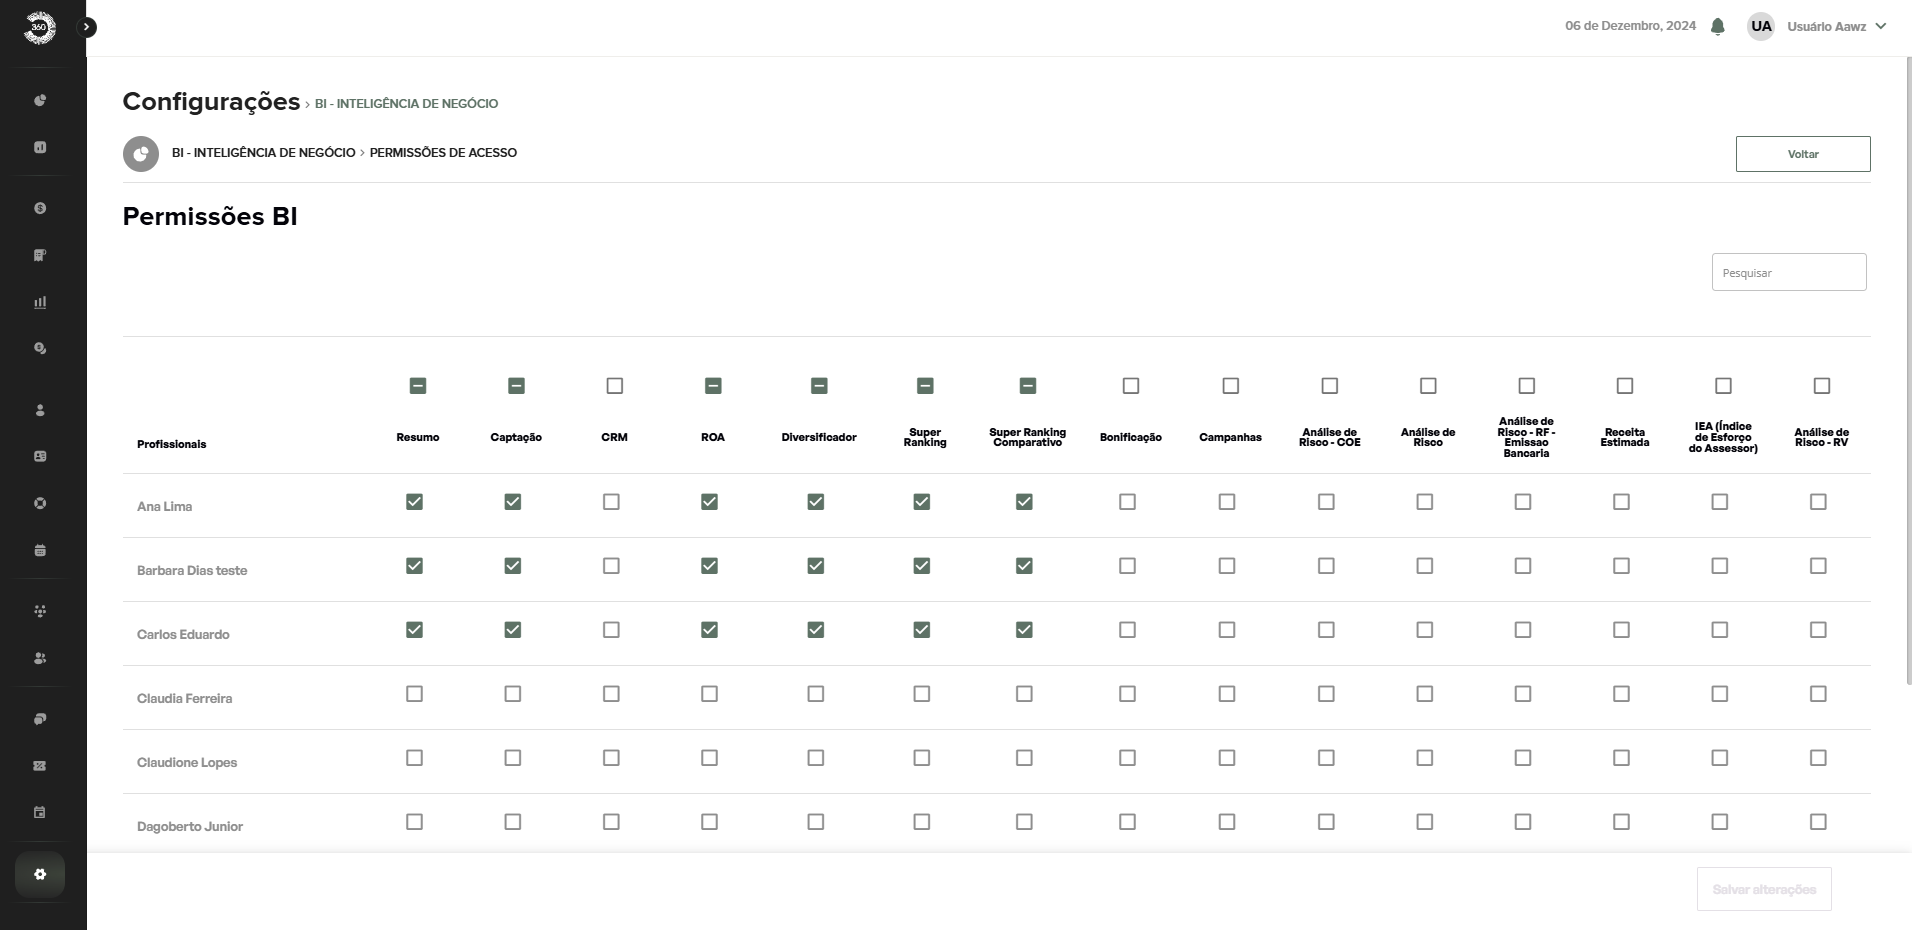Expand the sidebar with arrow toggle
This screenshot has width=1912, height=930.
pyautogui.click(x=87, y=27)
